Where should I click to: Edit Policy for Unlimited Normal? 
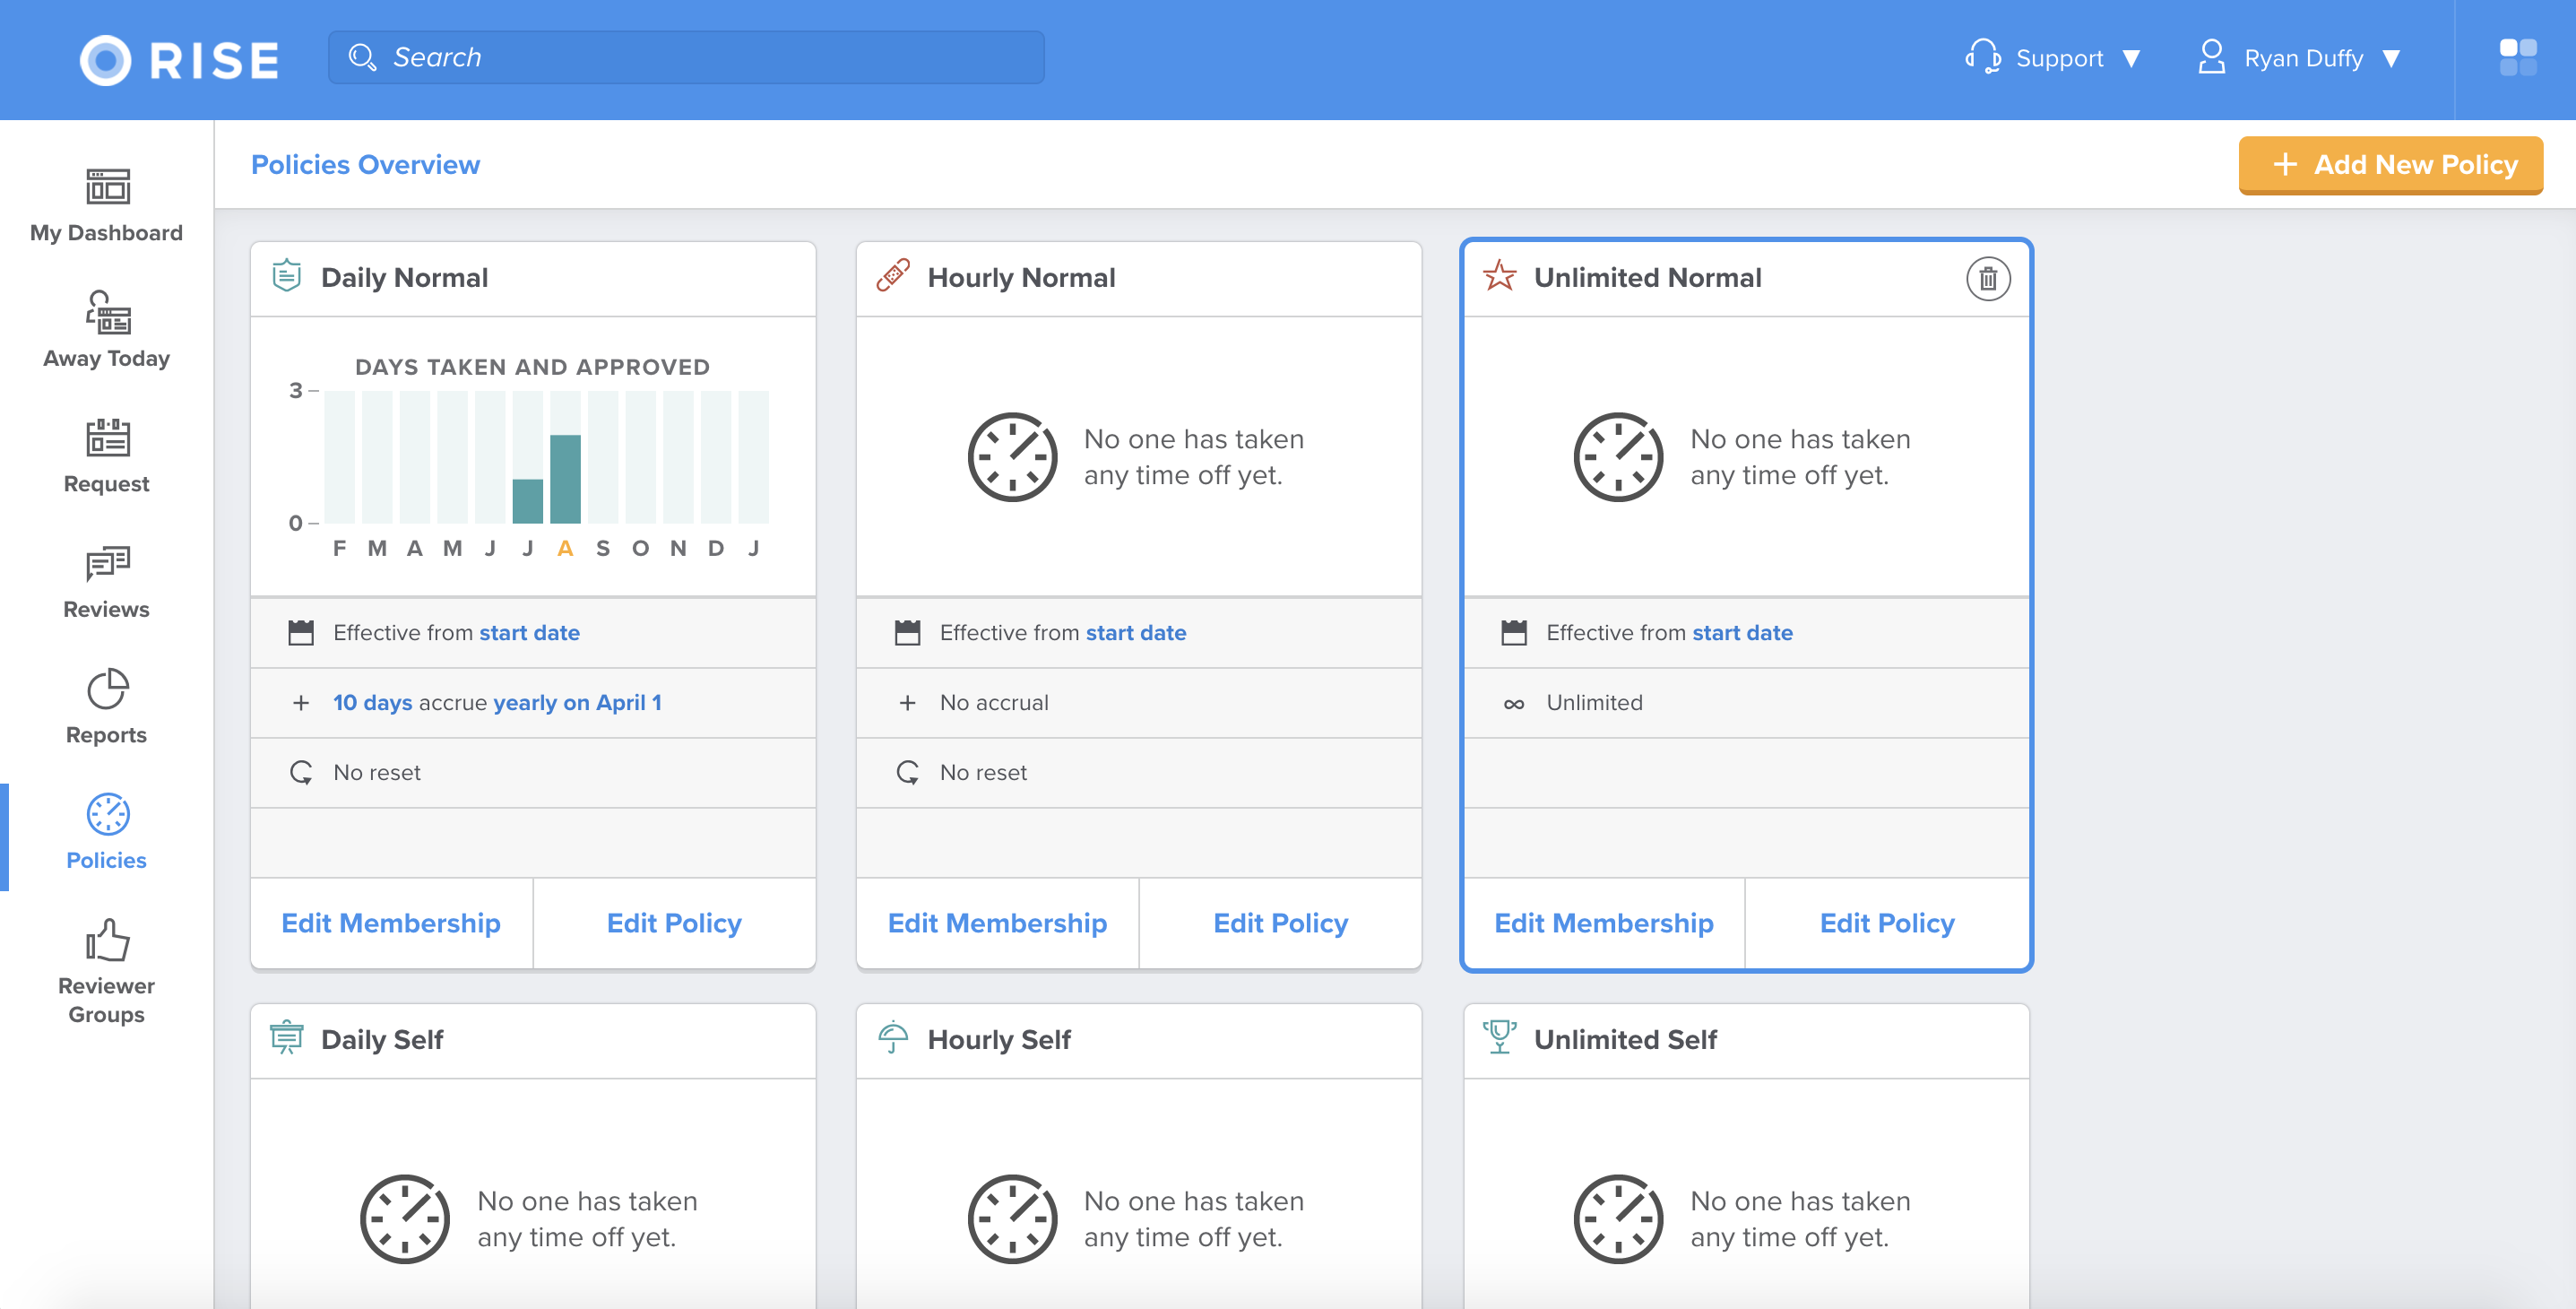[1885, 922]
